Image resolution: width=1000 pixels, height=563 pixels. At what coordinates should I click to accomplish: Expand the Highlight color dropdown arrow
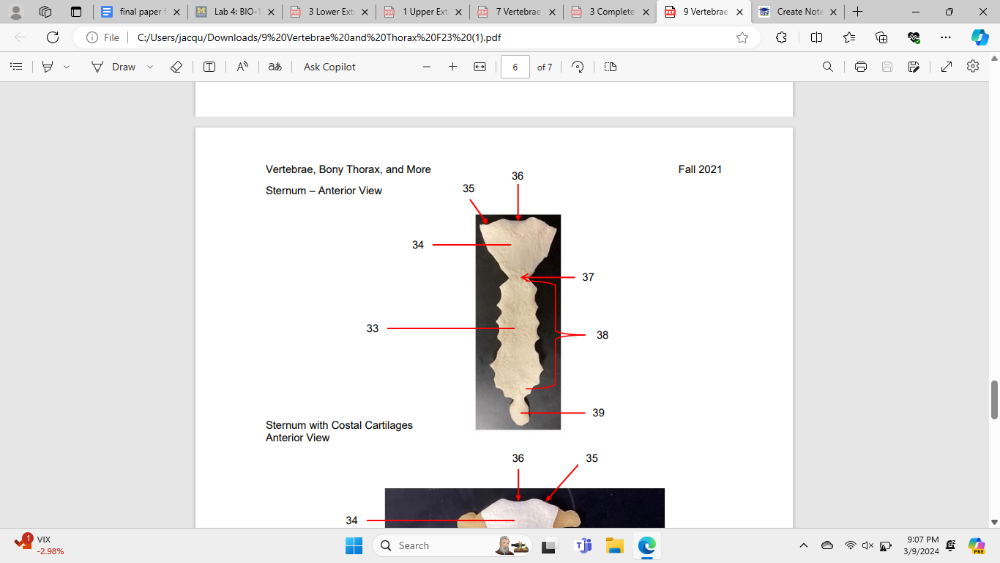point(67,67)
